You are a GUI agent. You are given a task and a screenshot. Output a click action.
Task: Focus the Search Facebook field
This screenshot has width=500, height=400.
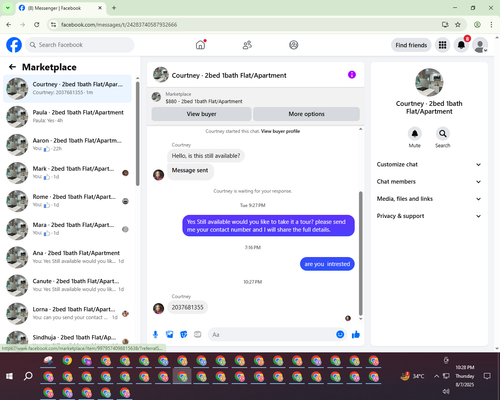point(80,45)
